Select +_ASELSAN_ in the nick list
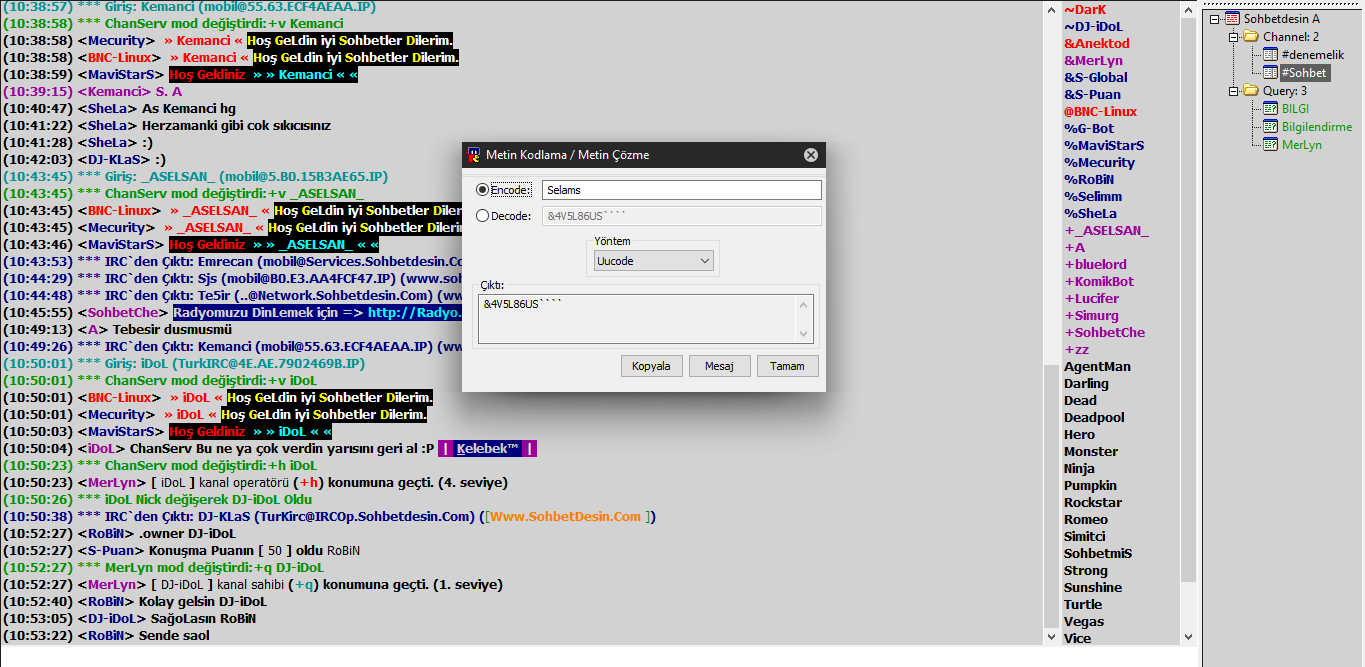Image resolution: width=1365 pixels, height=667 pixels. click(1106, 230)
